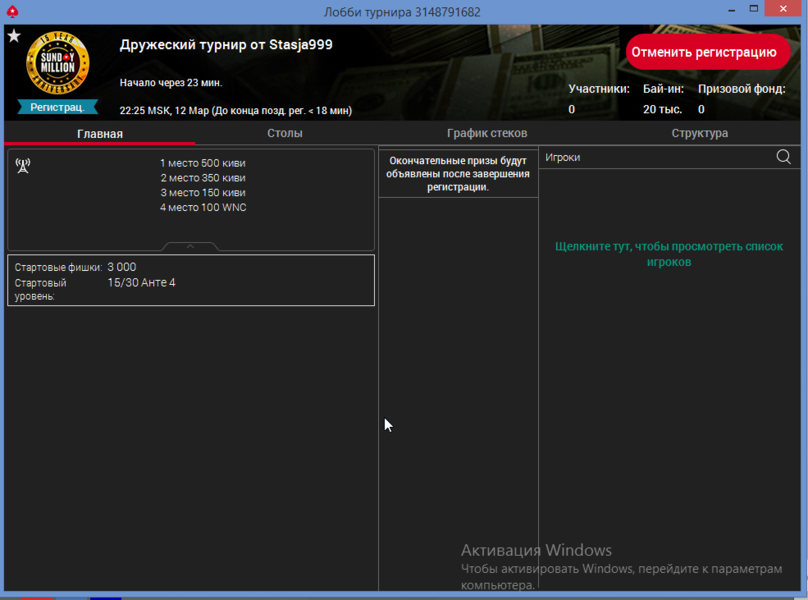Viewport: 808px width, 600px height.
Task: Click the final prizes announcement notice
Action: [458, 173]
